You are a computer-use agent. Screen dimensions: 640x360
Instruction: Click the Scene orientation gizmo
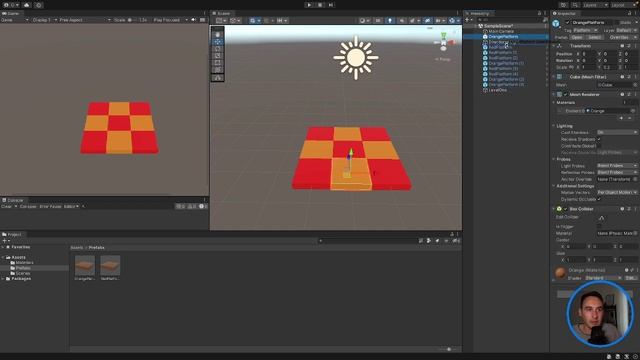coord(444,42)
